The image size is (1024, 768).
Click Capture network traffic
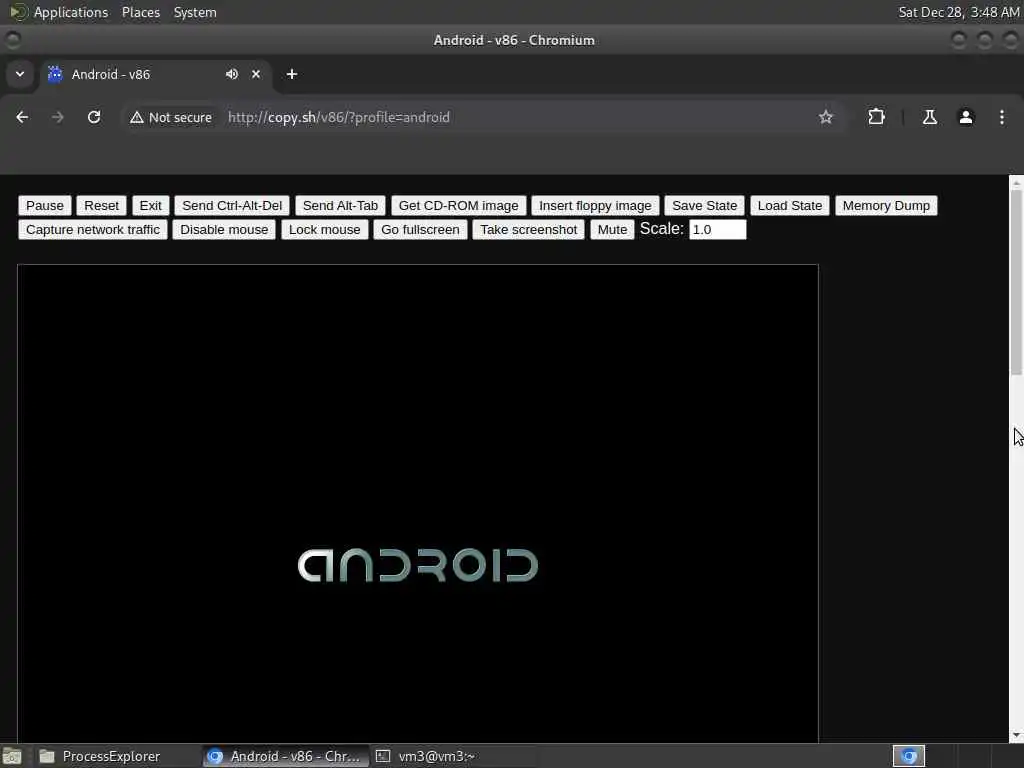(x=93, y=230)
